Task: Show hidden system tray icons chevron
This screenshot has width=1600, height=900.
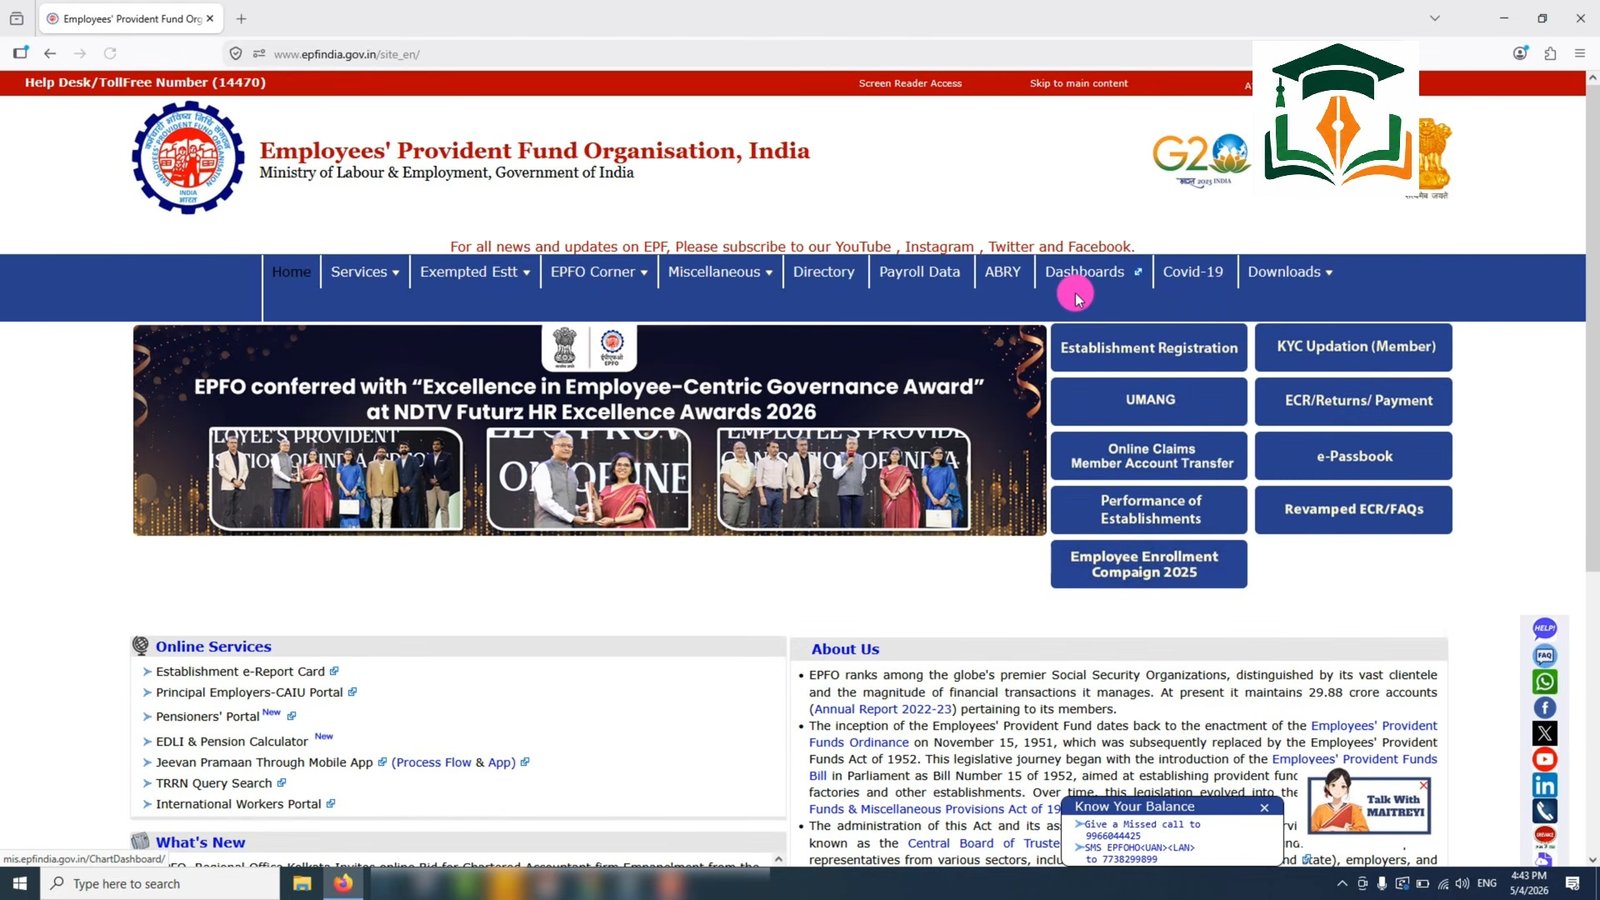Action: (1342, 883)
